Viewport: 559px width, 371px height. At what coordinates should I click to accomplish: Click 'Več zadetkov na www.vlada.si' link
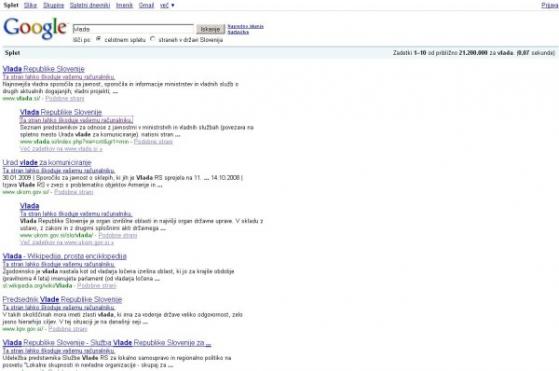[61, 149]
